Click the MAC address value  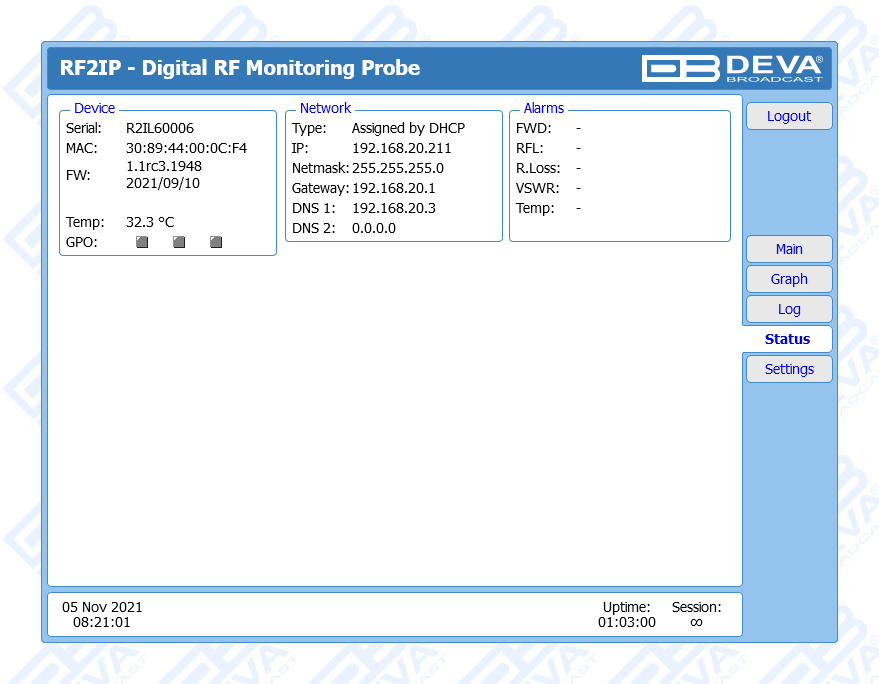point(186,148)
